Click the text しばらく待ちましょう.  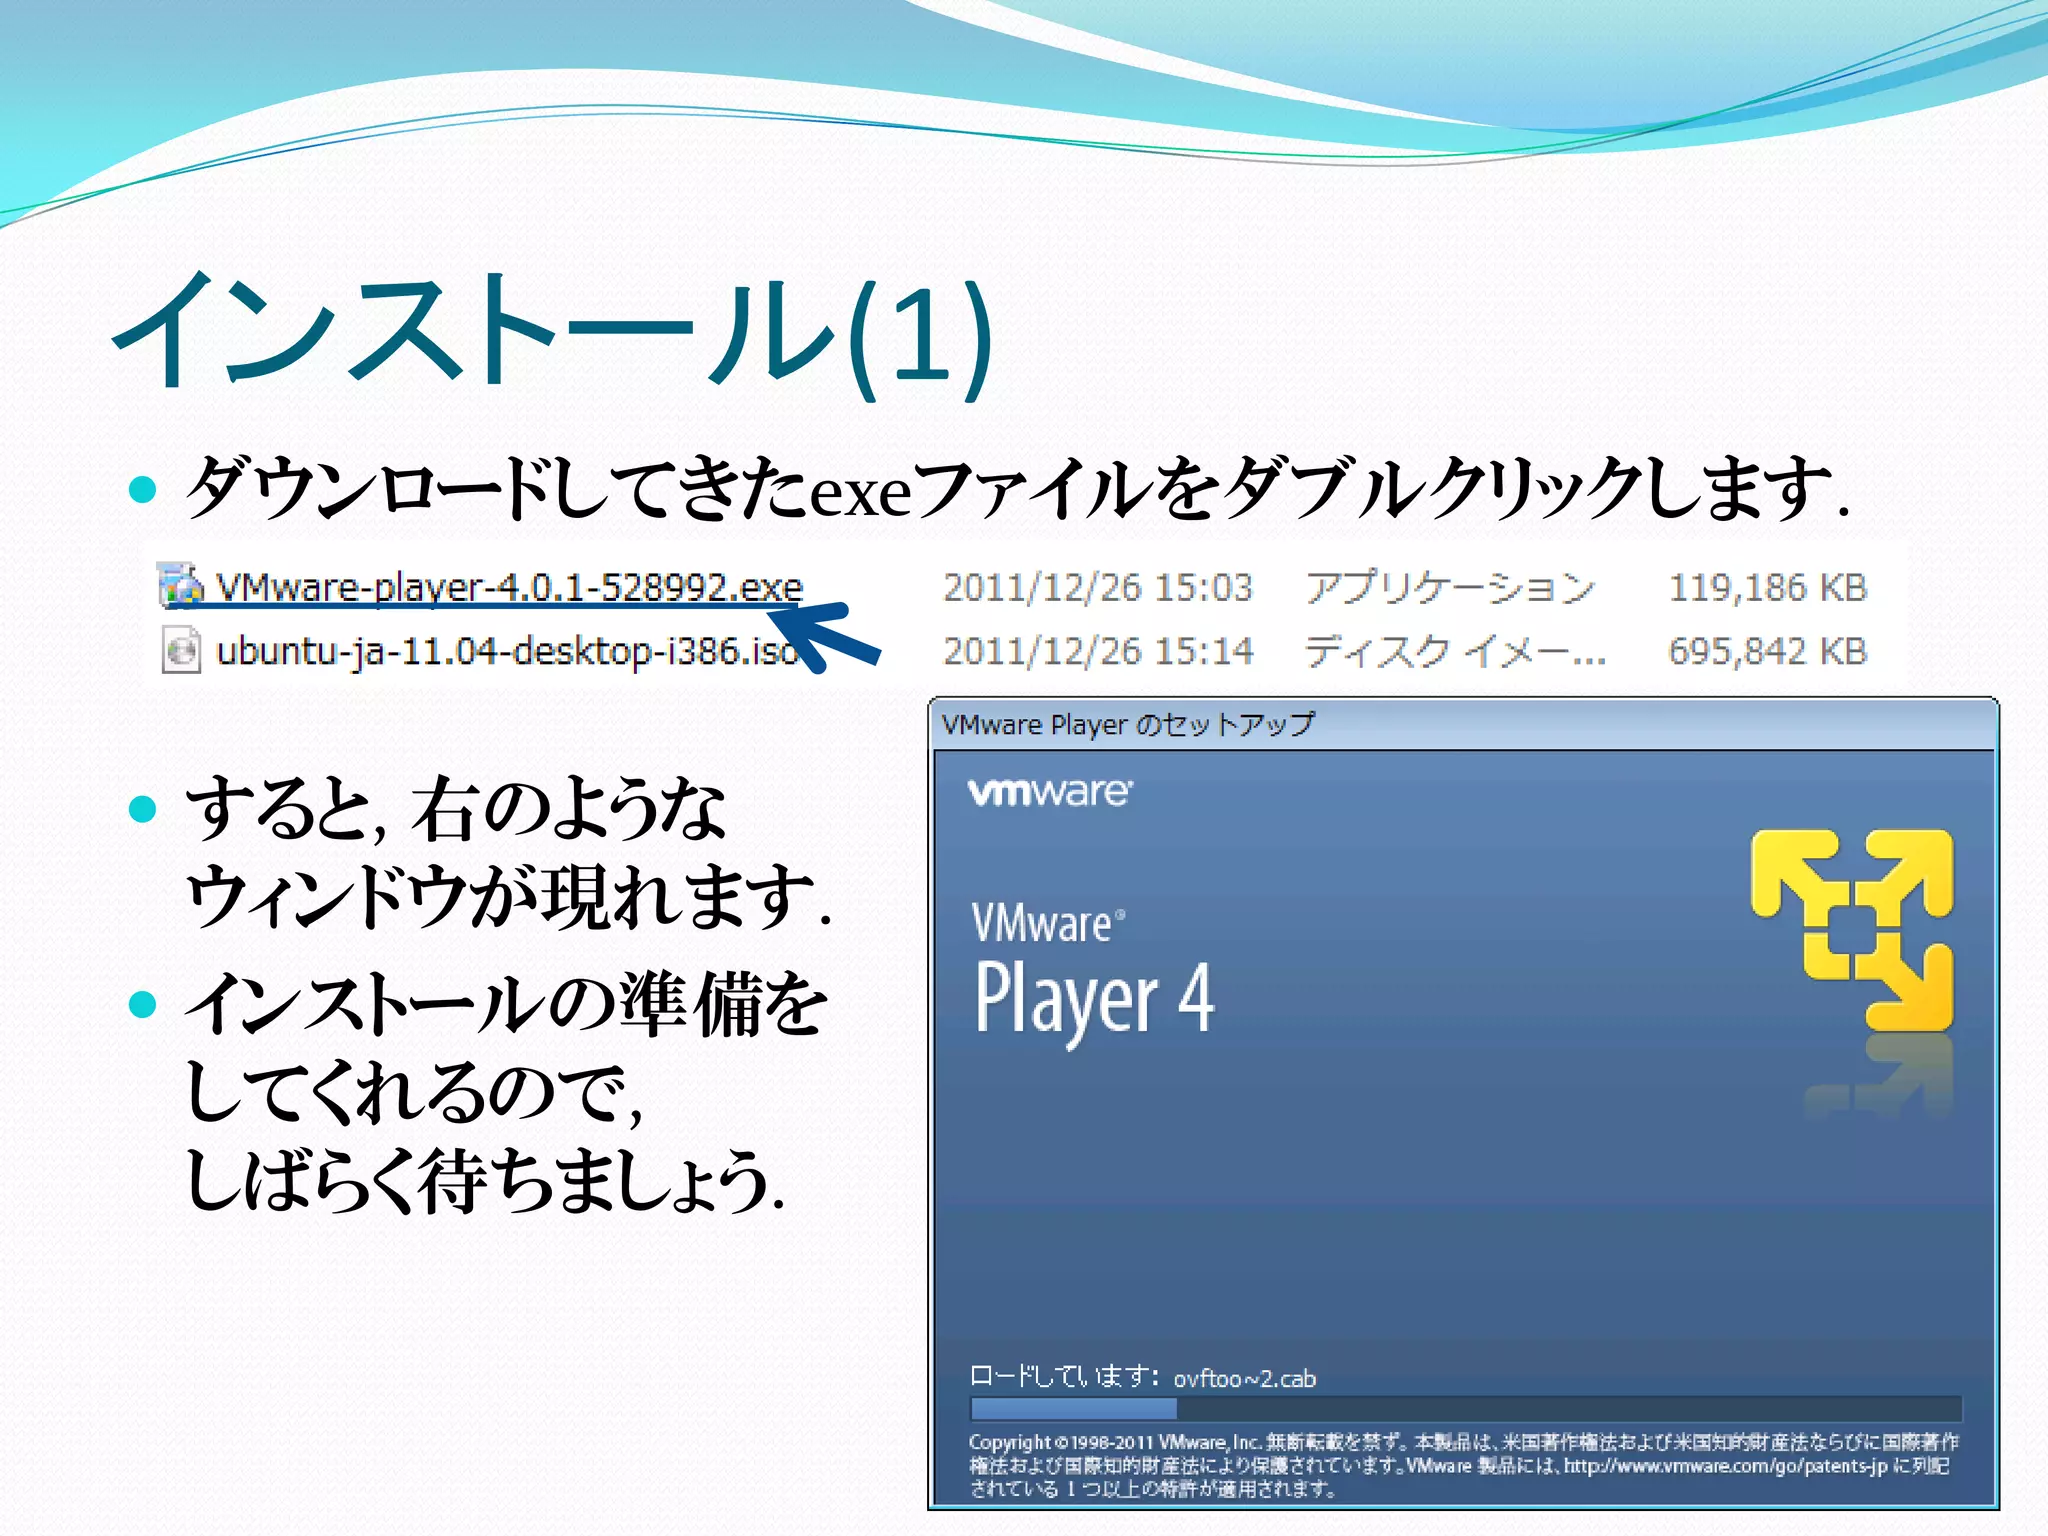point(485,1181)
